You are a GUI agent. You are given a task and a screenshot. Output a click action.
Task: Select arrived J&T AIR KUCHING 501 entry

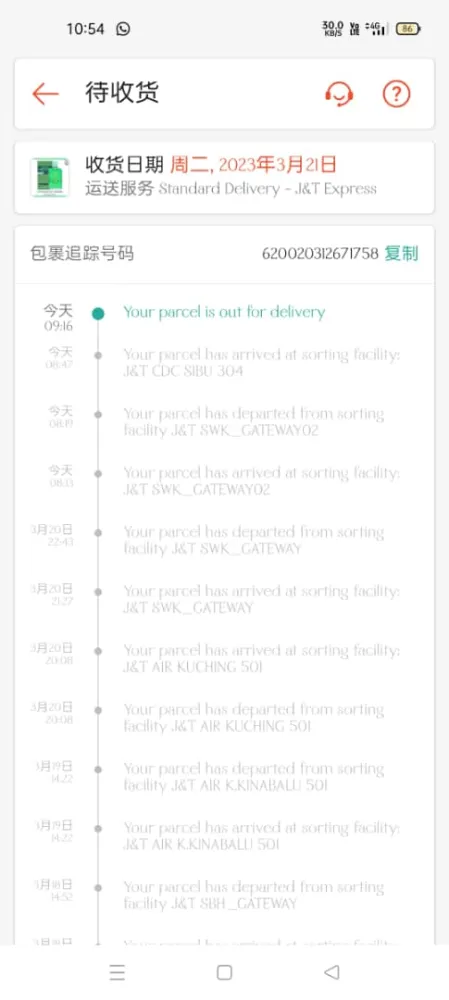point(261,658)
